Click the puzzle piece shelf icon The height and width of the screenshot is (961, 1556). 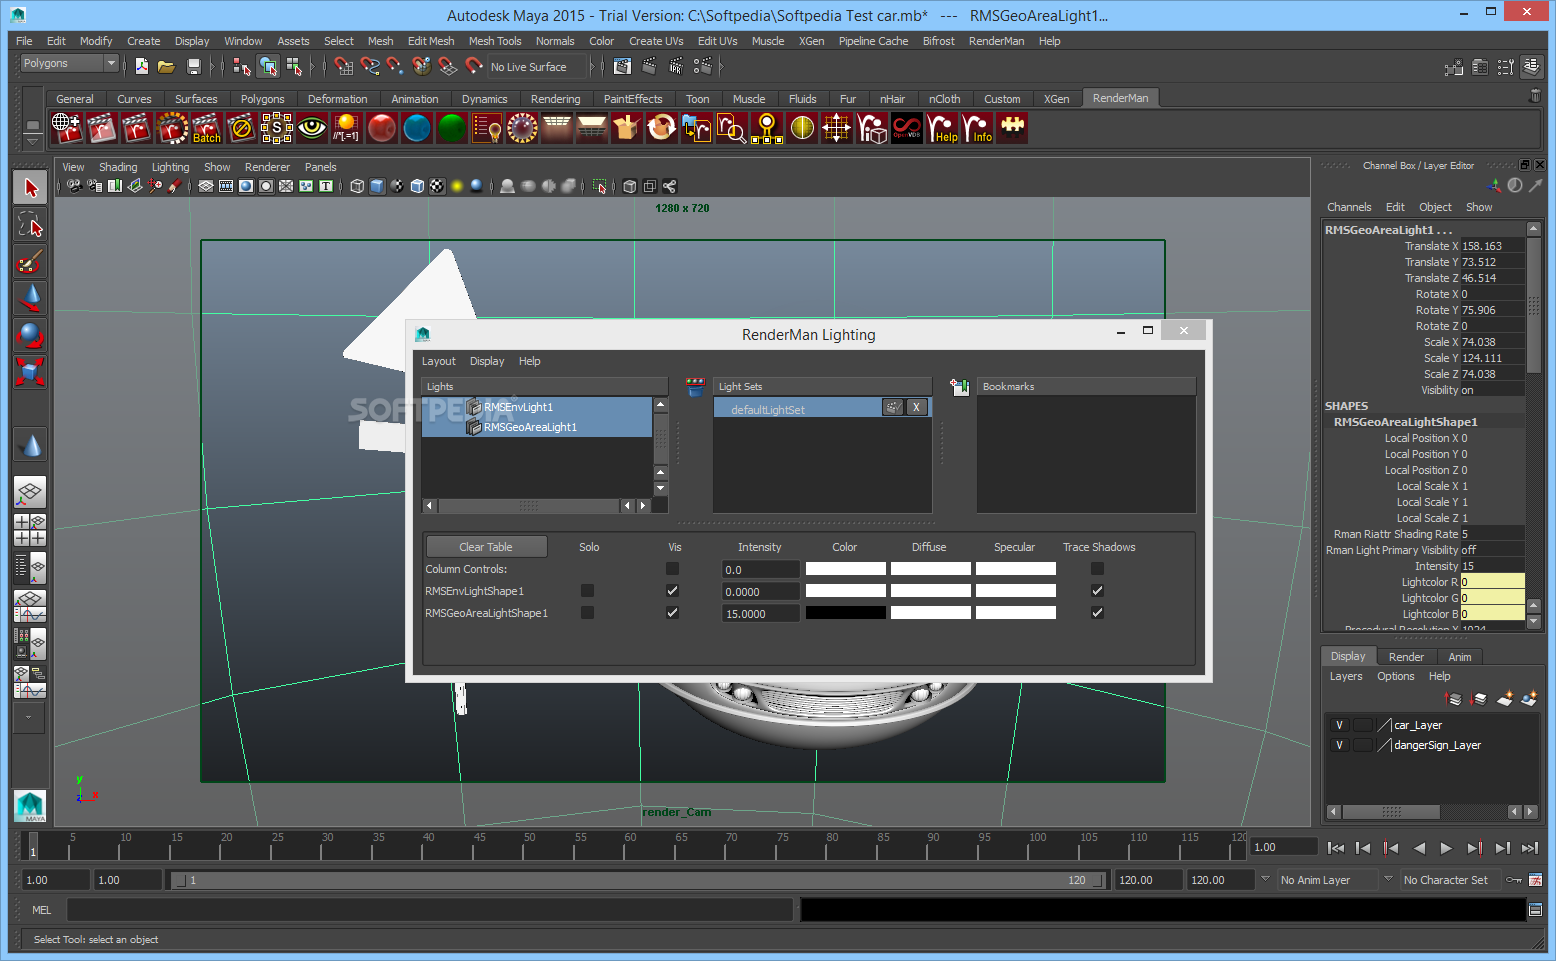pos(1012,128)
